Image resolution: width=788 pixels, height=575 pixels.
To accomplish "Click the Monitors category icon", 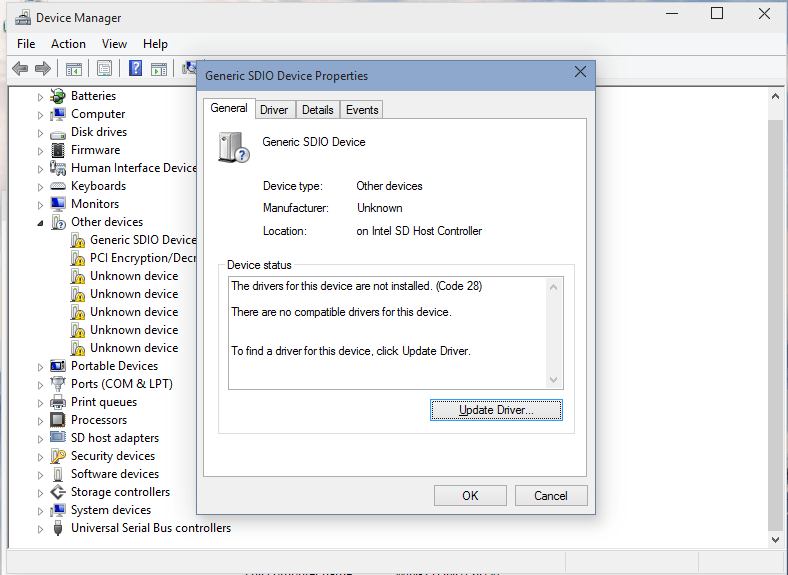I will click(58, 204).
